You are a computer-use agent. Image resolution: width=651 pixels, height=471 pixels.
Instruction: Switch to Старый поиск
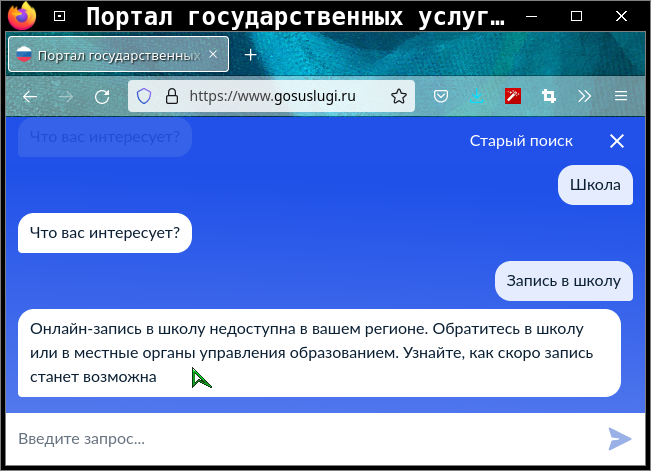tap(521, 141)
